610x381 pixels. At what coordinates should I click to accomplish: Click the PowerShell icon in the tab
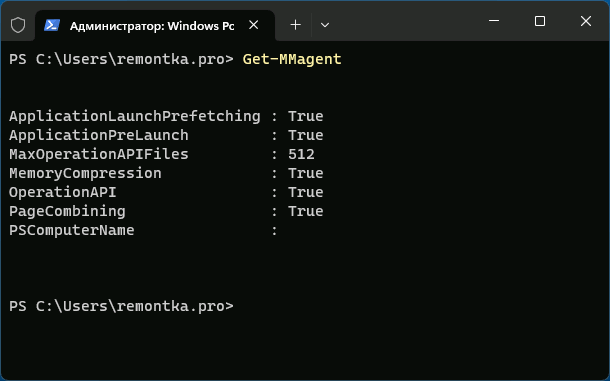pyautogui.click(x=52, y=25)
